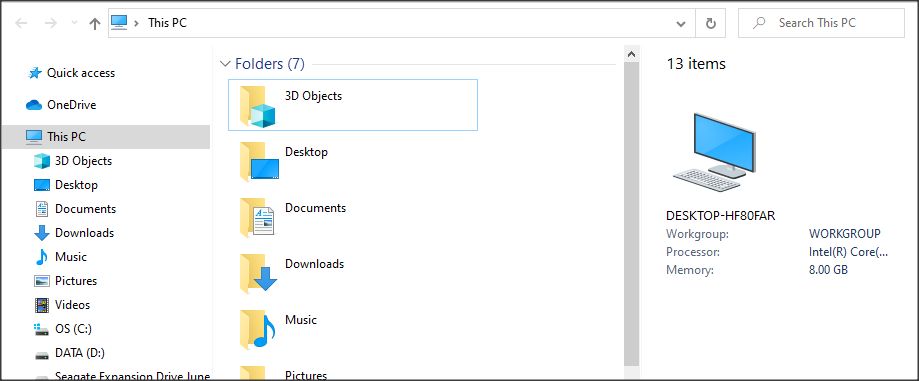Screen dimensions: 919x381
Task: Click the OS (C:) drive icon
Action: click(42, 329)
